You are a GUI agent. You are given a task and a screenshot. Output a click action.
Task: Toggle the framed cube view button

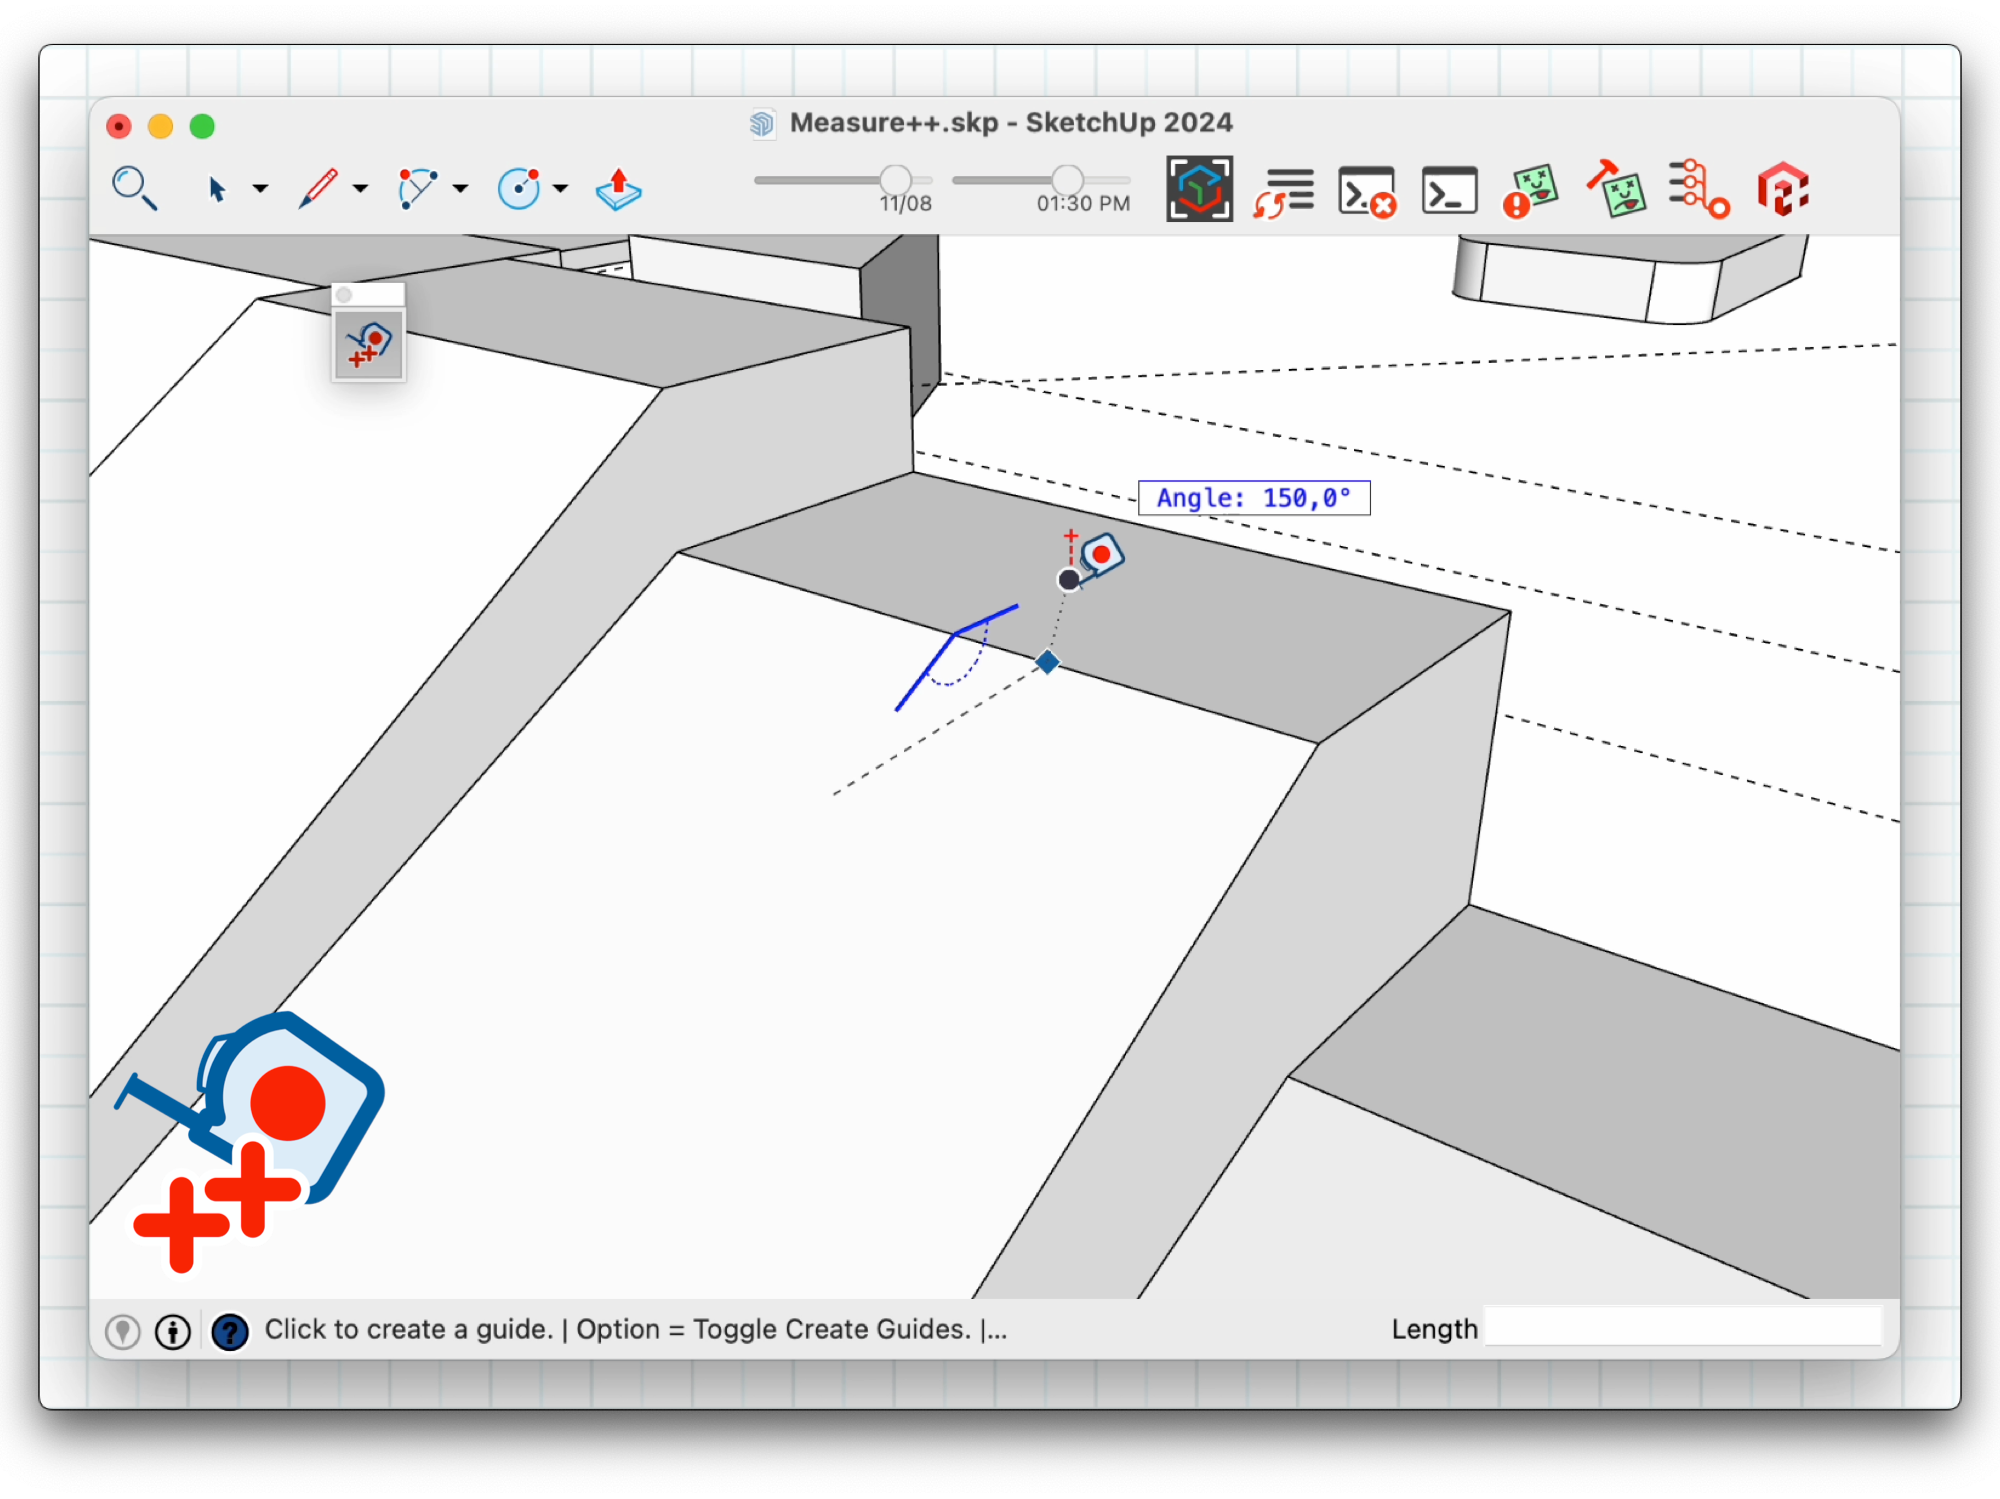(x=1199, y=189)
